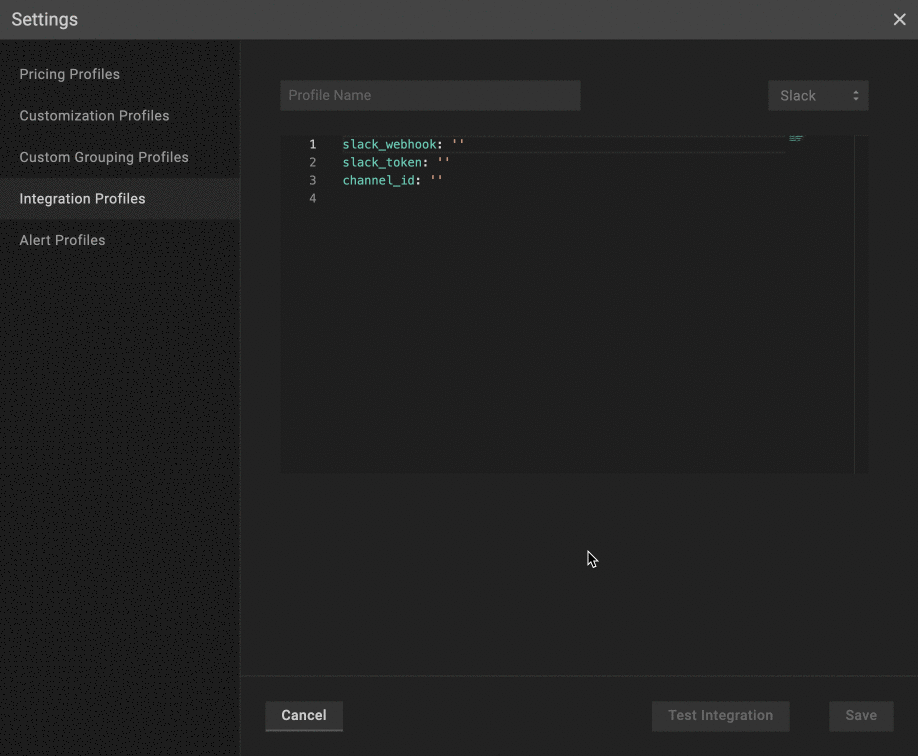Click the editor minimap preview

[796, 139]
